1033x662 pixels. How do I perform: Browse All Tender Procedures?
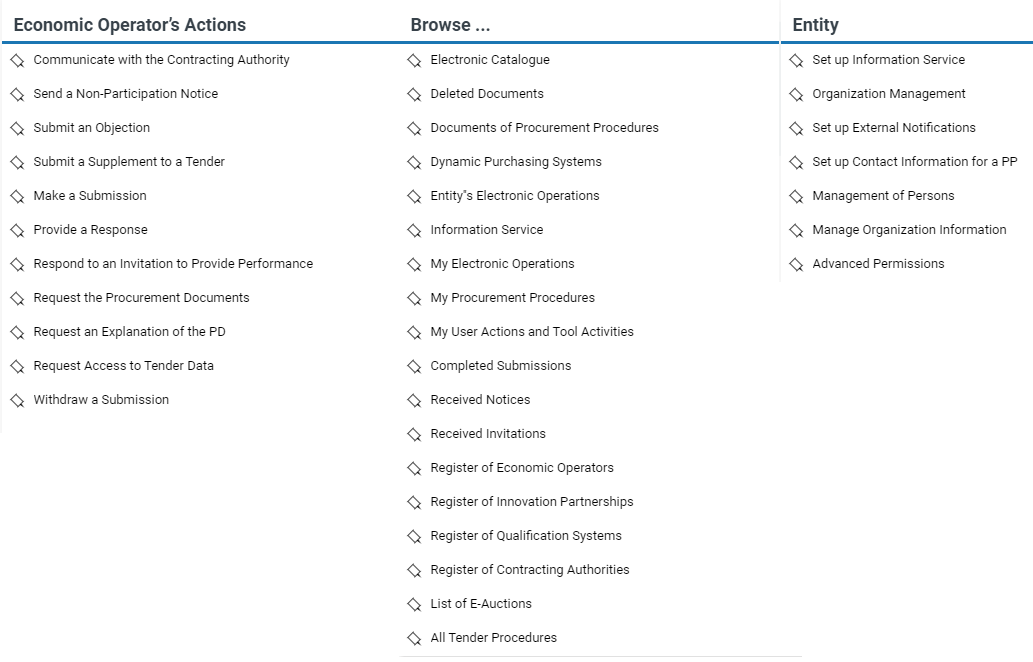click(493, 638)
